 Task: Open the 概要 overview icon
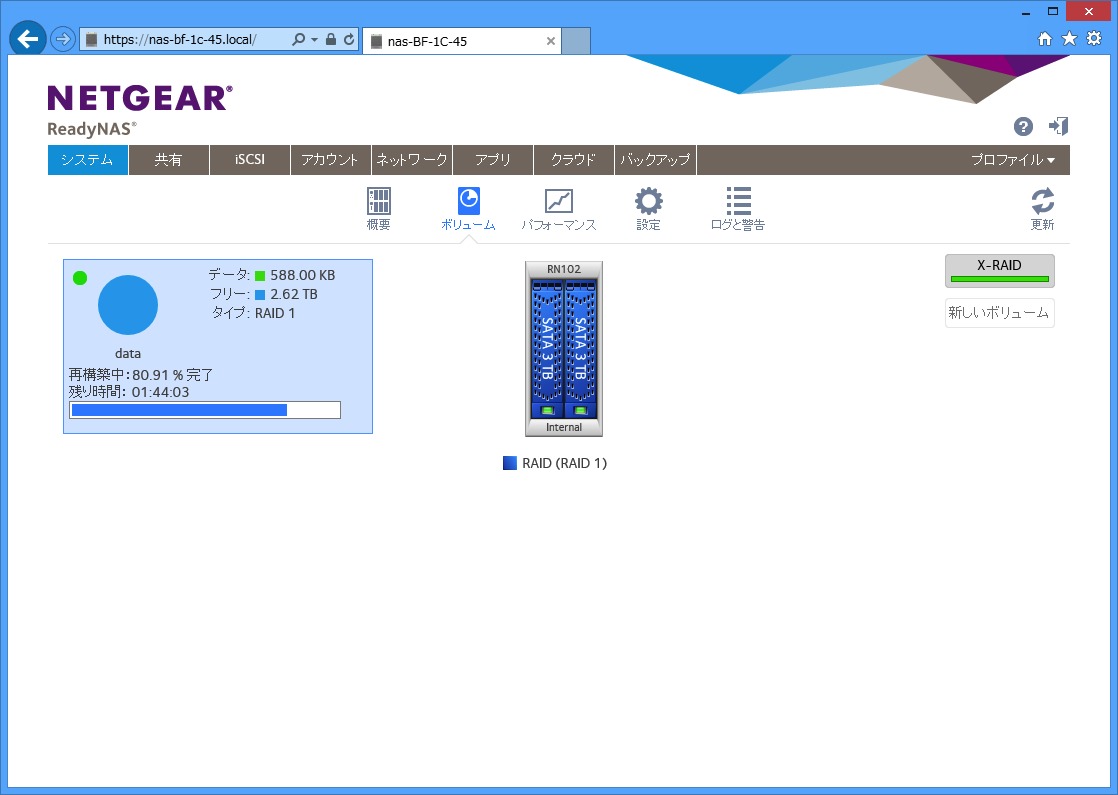click(x=379, y=202)
